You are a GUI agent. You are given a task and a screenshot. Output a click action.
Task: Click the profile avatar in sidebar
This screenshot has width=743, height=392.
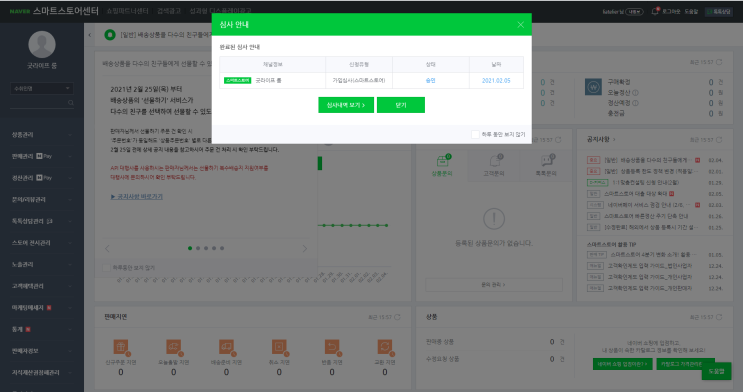coord(42,45)
